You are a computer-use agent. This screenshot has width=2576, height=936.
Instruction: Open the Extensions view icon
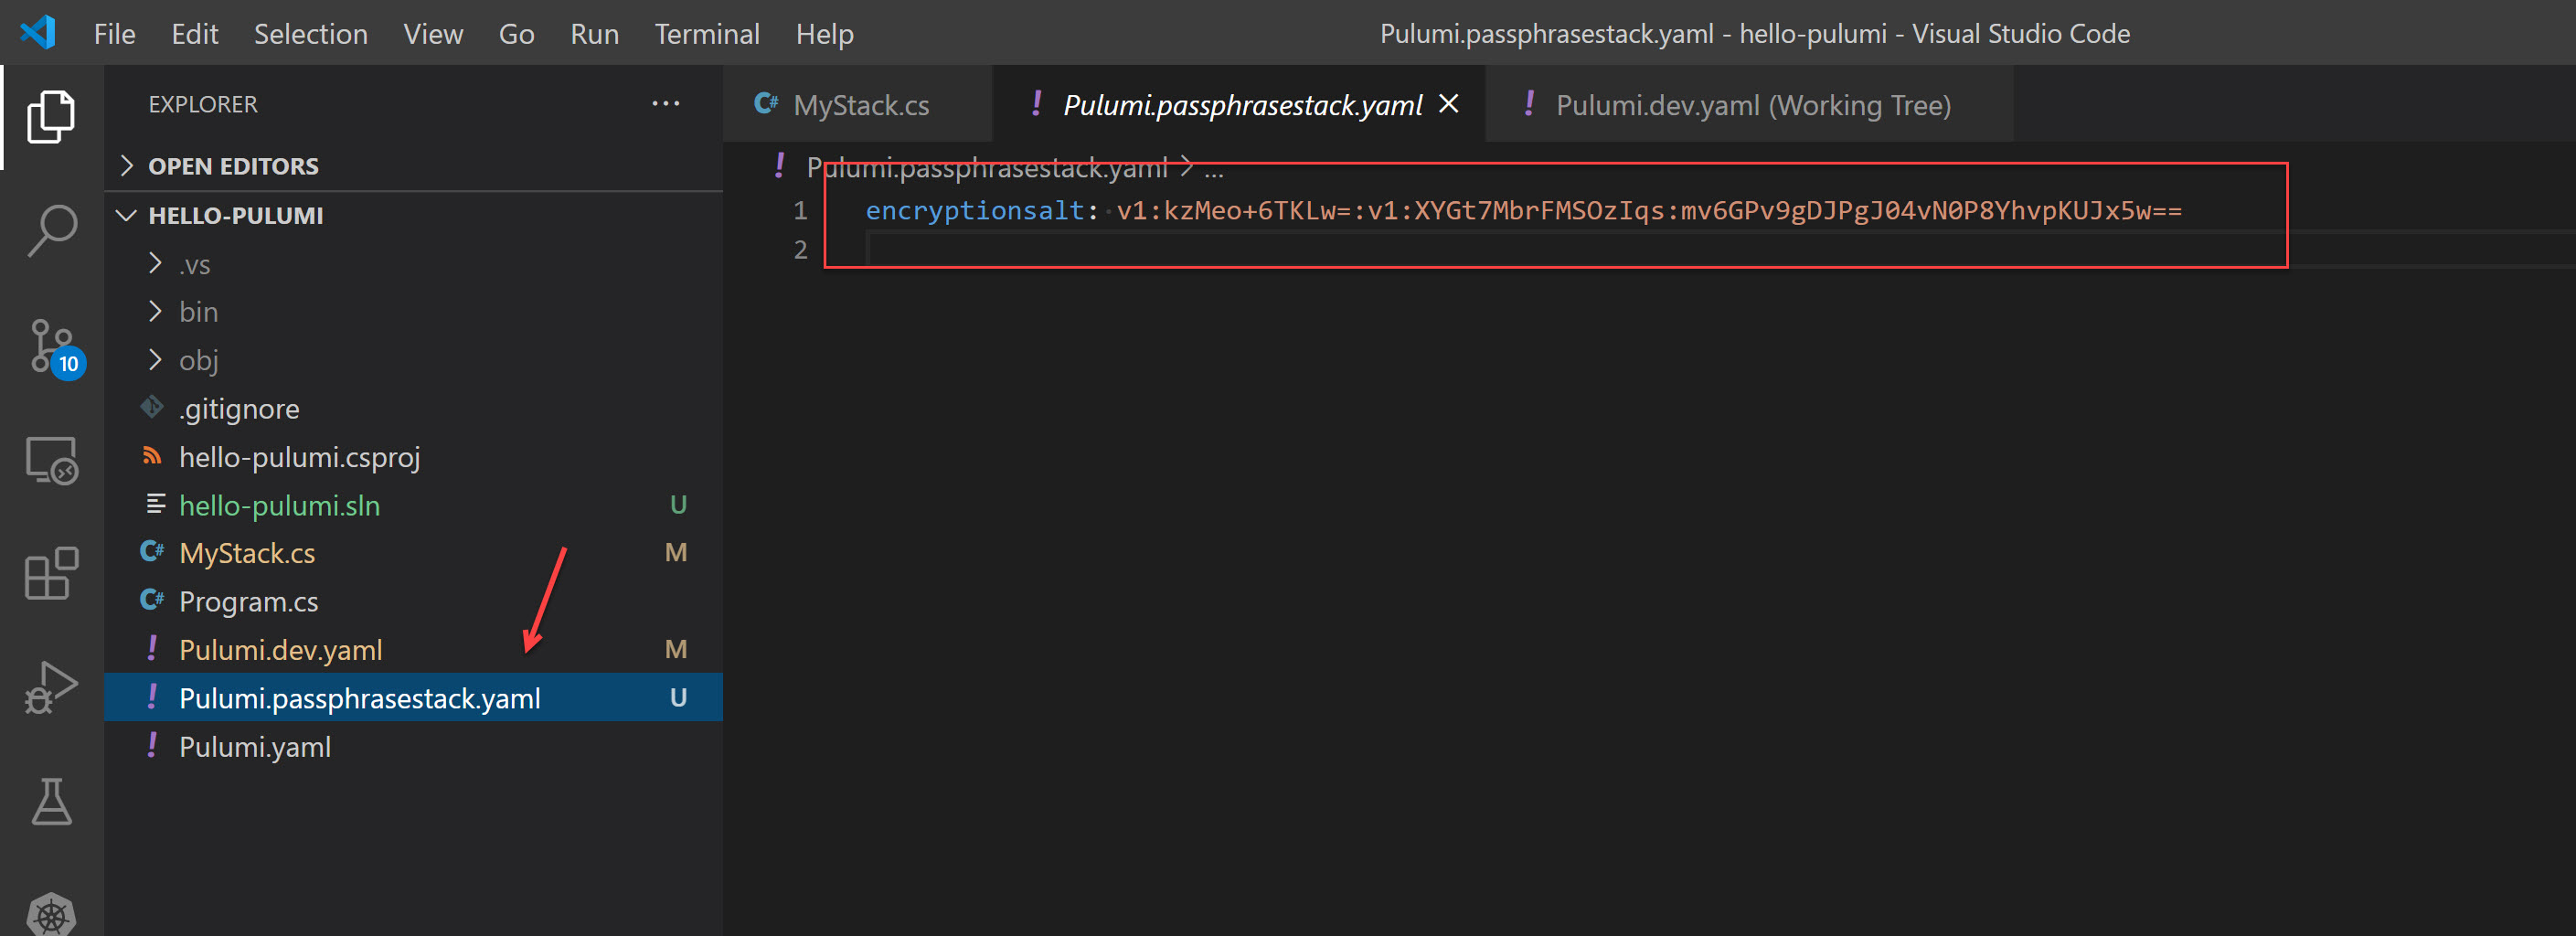pyautogui.click(x=51, y=573)
